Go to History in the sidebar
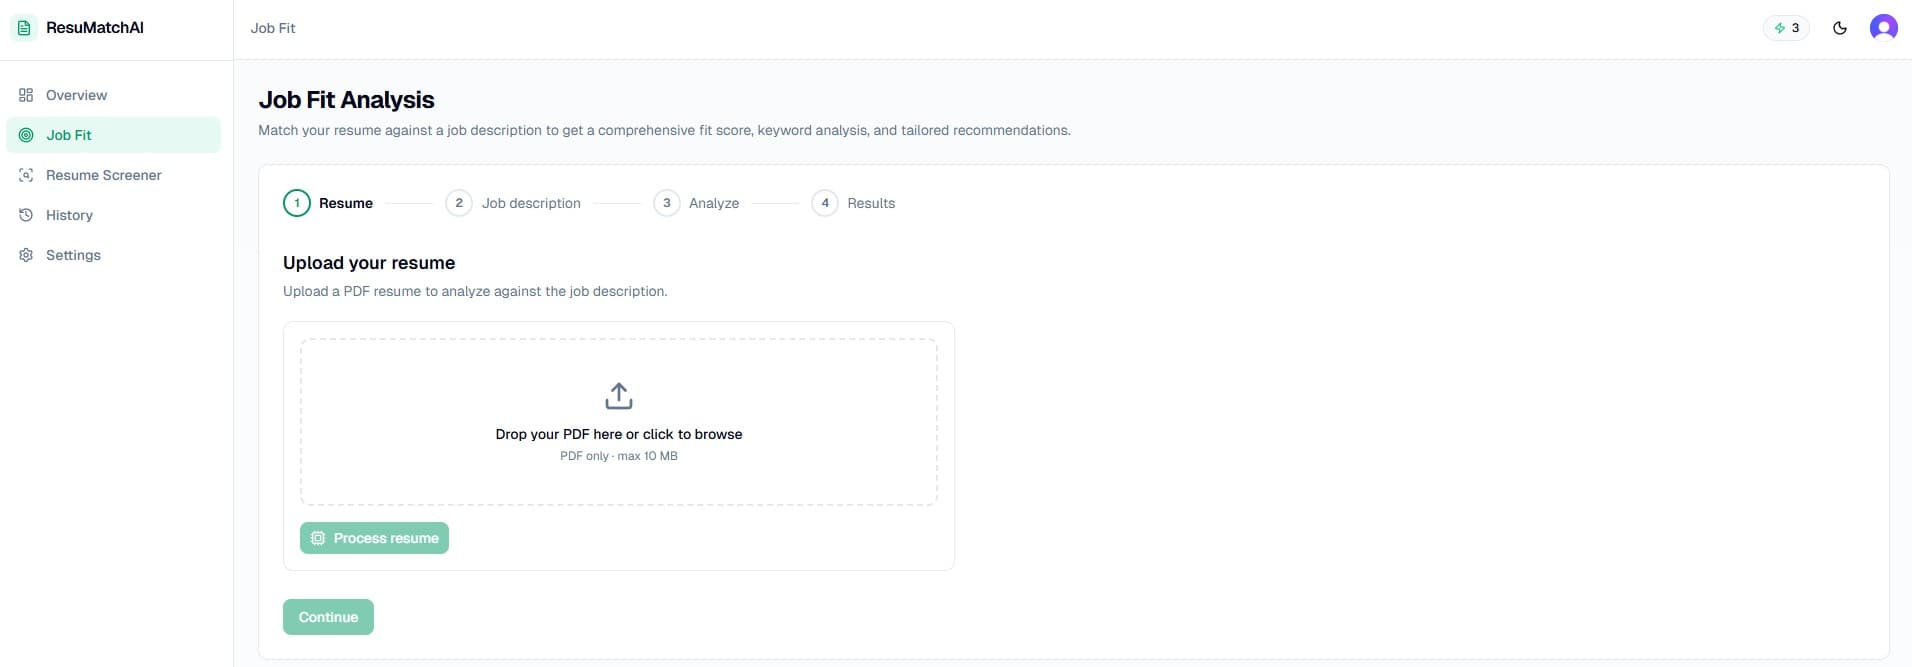 click(x=113, y=215)
